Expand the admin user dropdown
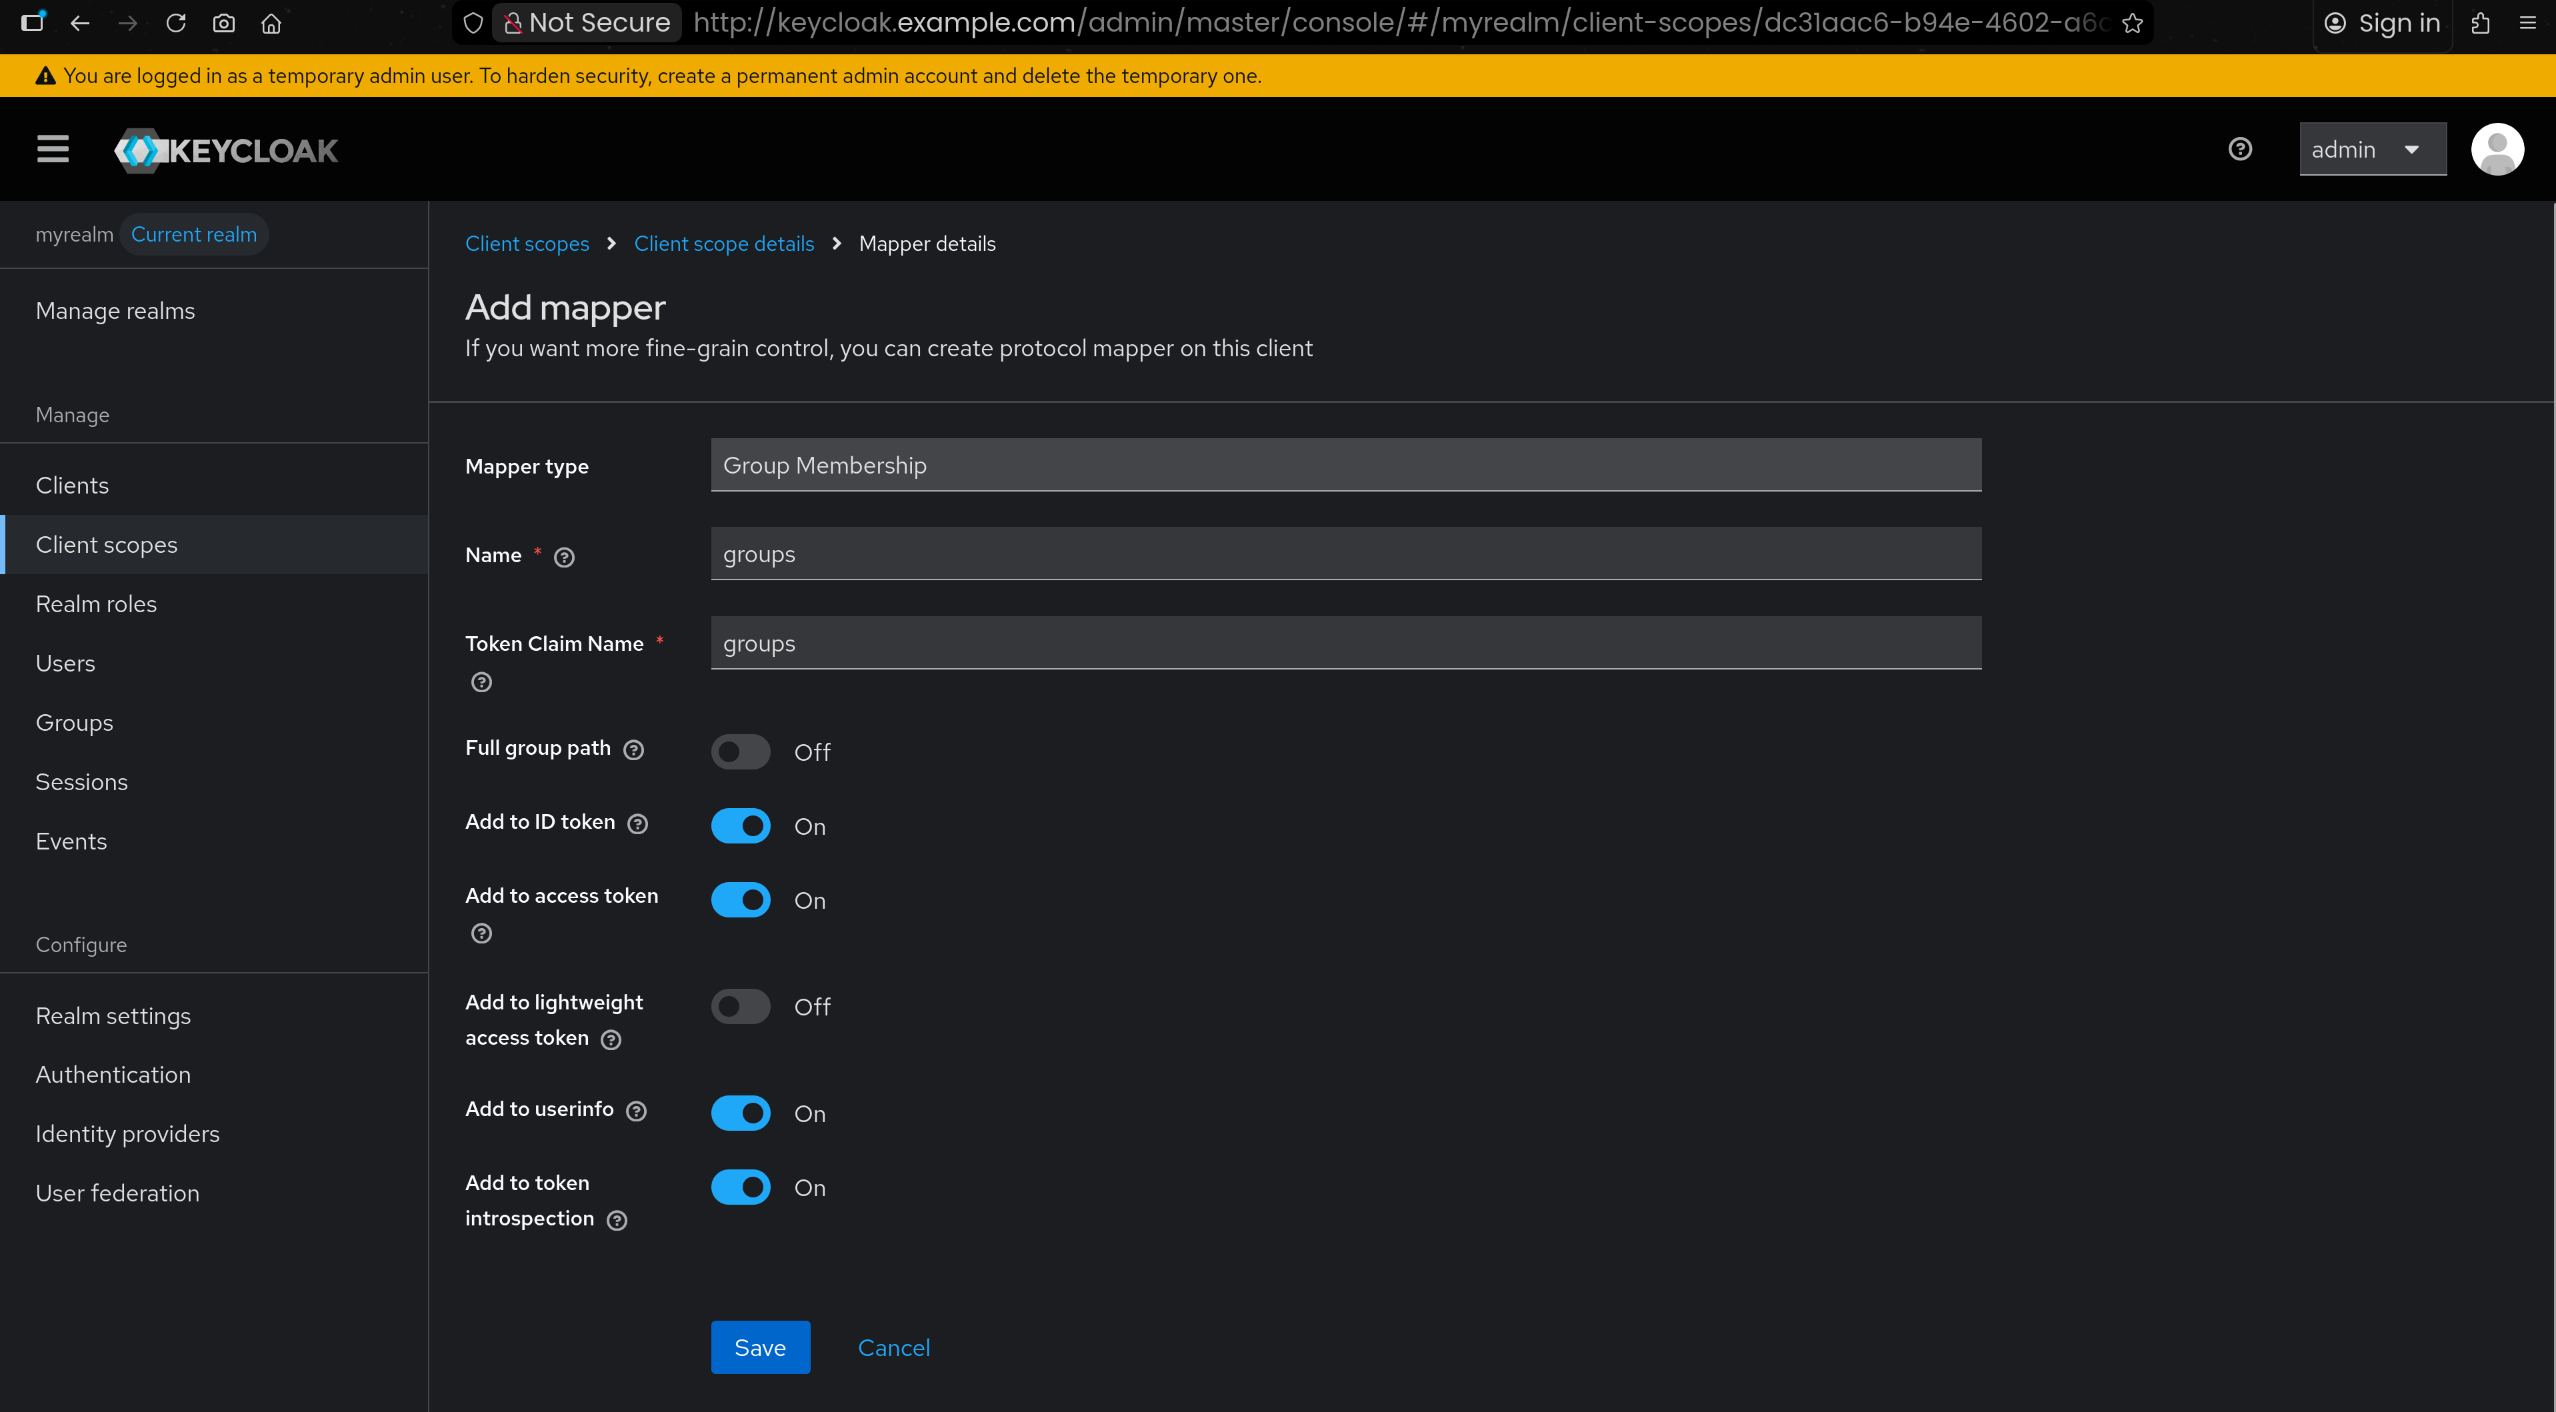This screenshot has height=1412, width=2556. pyautogui.click(x=2372, y=149)
